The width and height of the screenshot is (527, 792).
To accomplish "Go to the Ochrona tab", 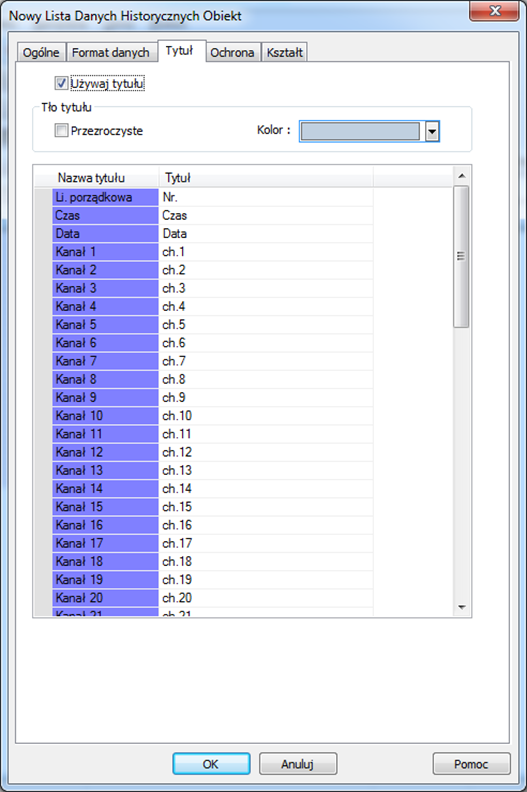I will [x=232, y=53].
